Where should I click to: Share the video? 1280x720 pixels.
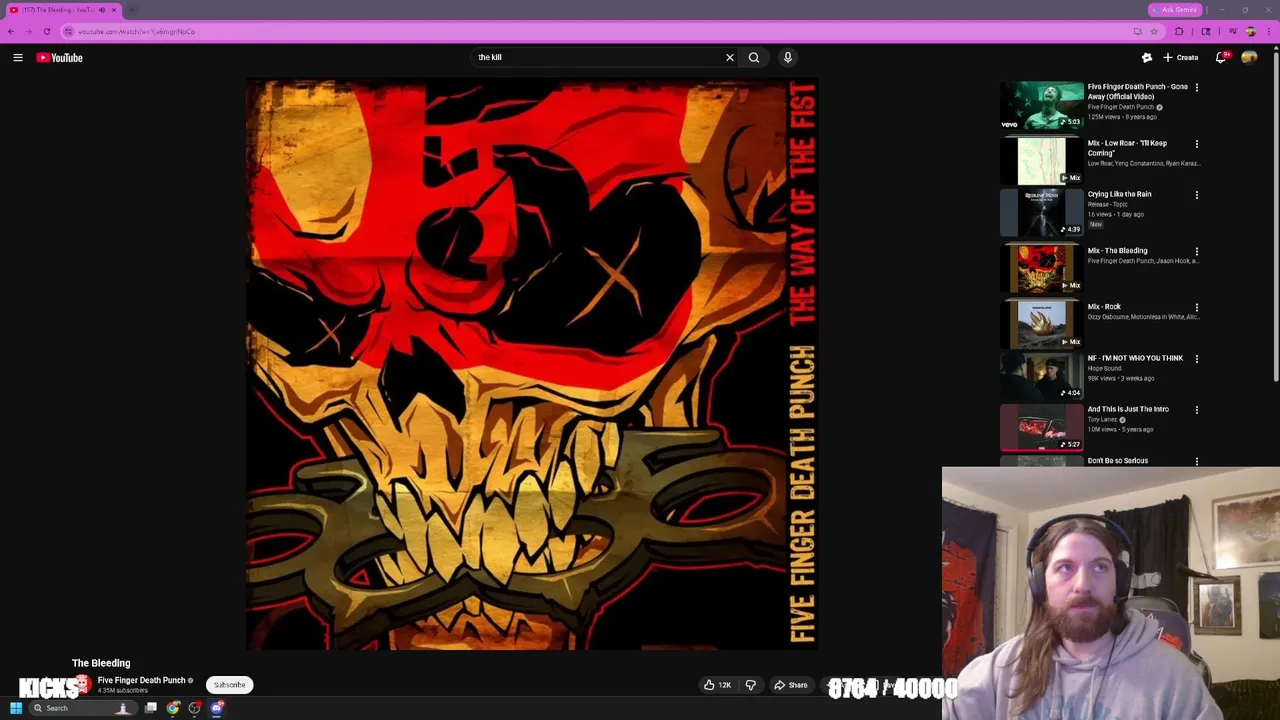point(790,685)
